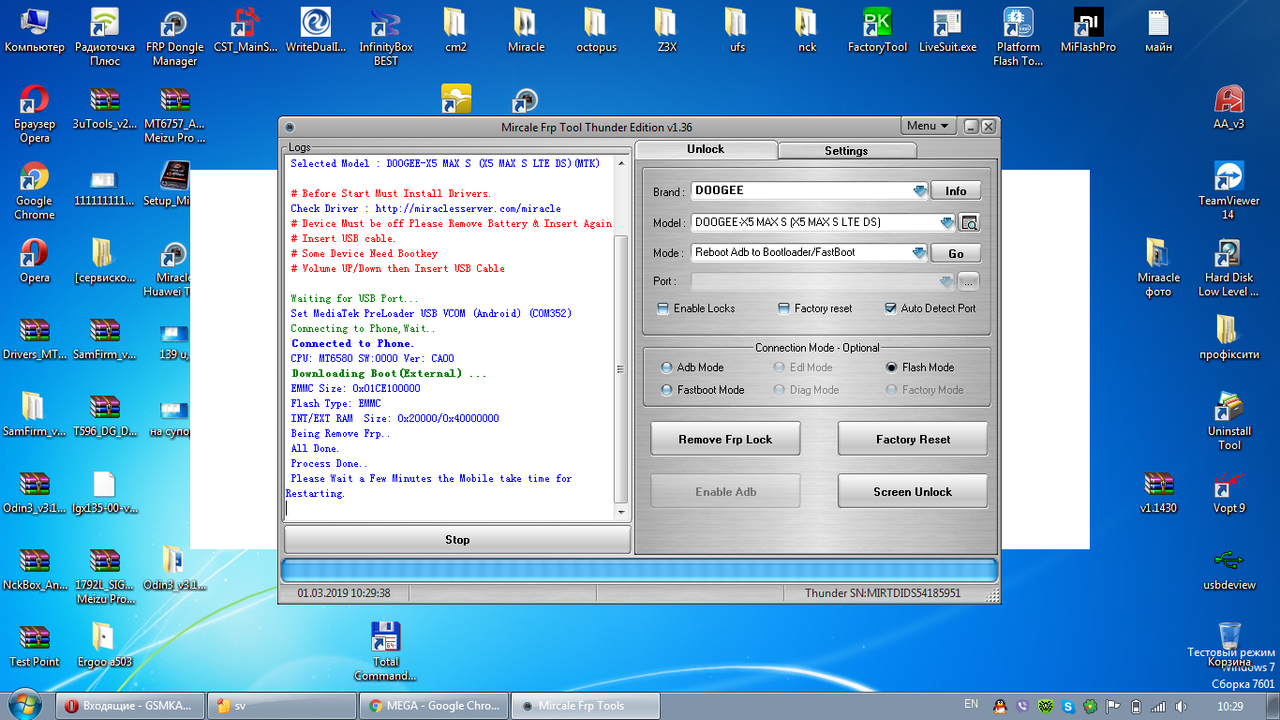Launch LiveSuit.exe from the desktop
Viewport: 1280px width, 720px height.
(947, 31)
